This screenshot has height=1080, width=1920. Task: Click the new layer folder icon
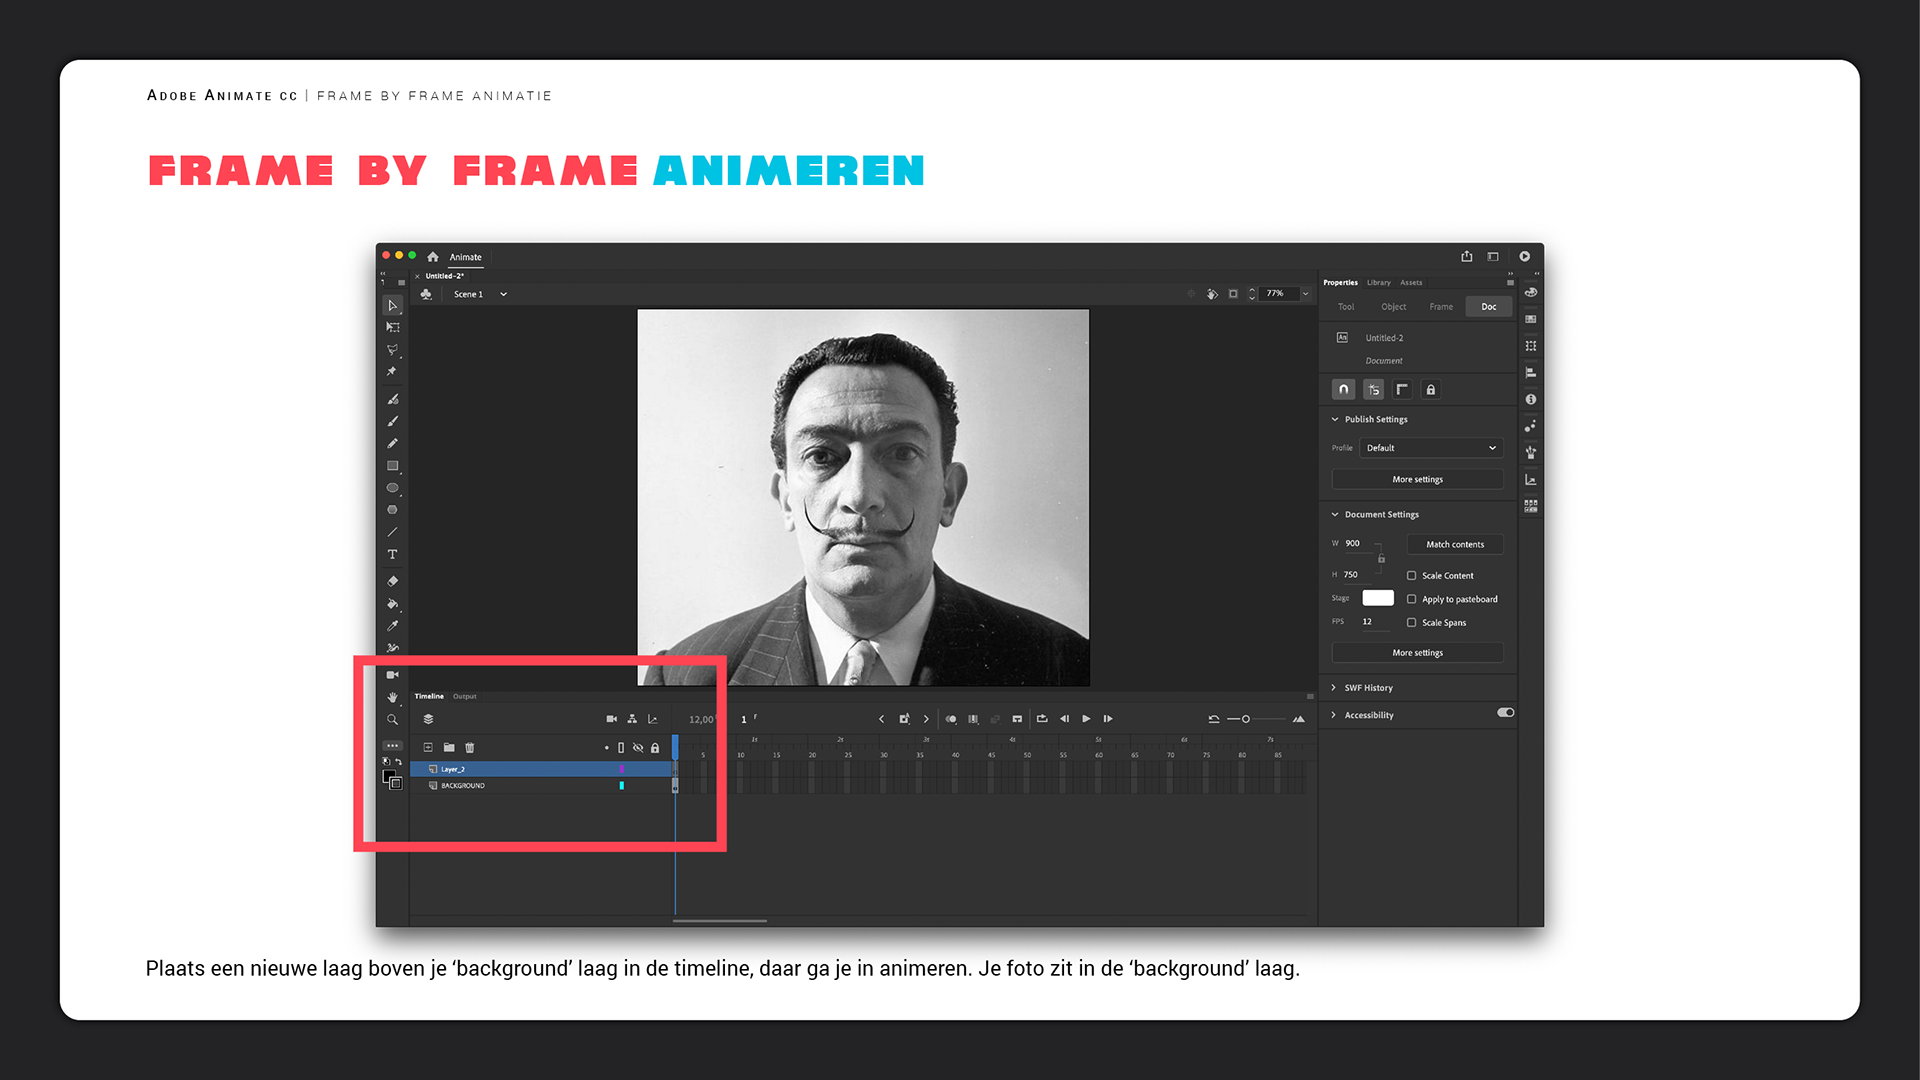[x=449, y=748]
